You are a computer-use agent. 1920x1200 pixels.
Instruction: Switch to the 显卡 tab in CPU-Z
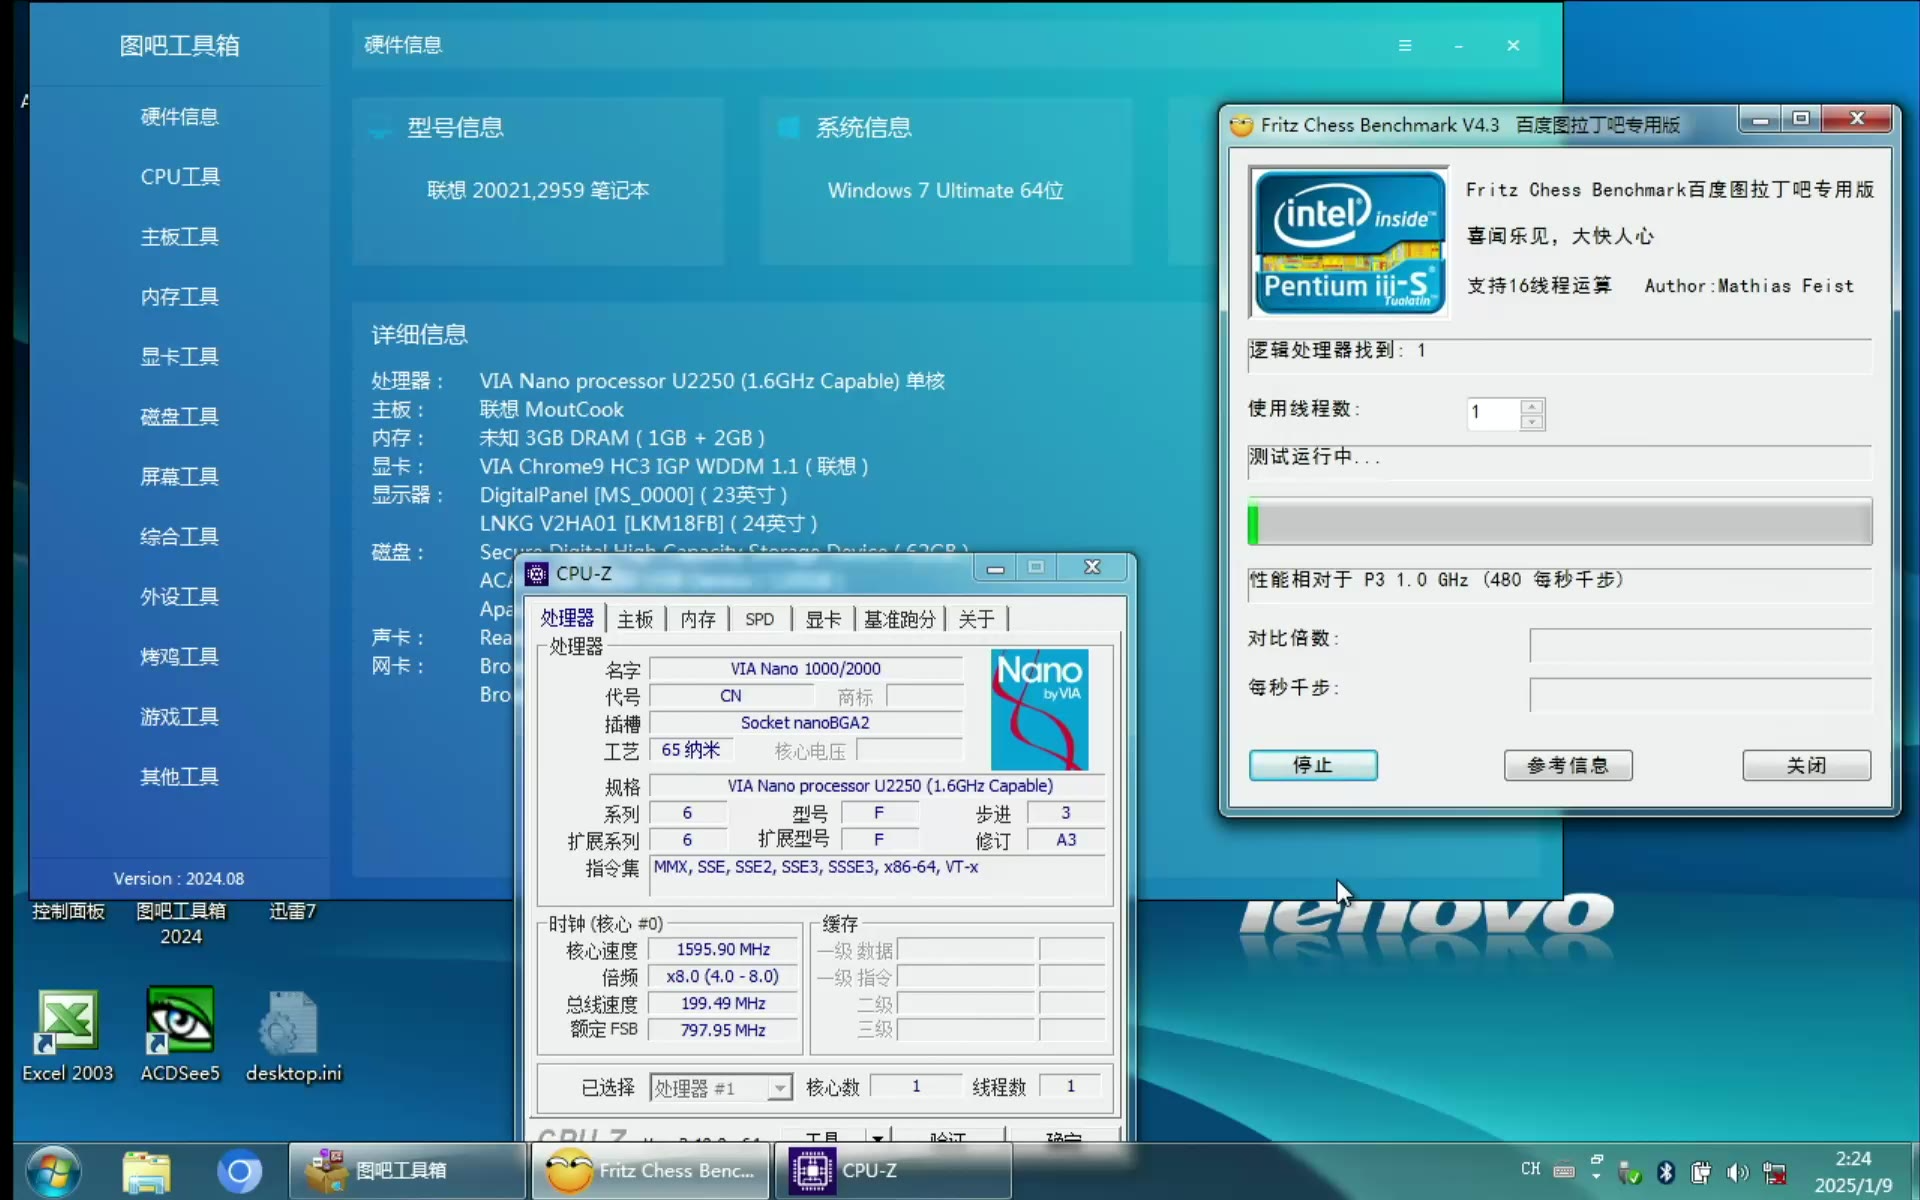coord(823,619)
